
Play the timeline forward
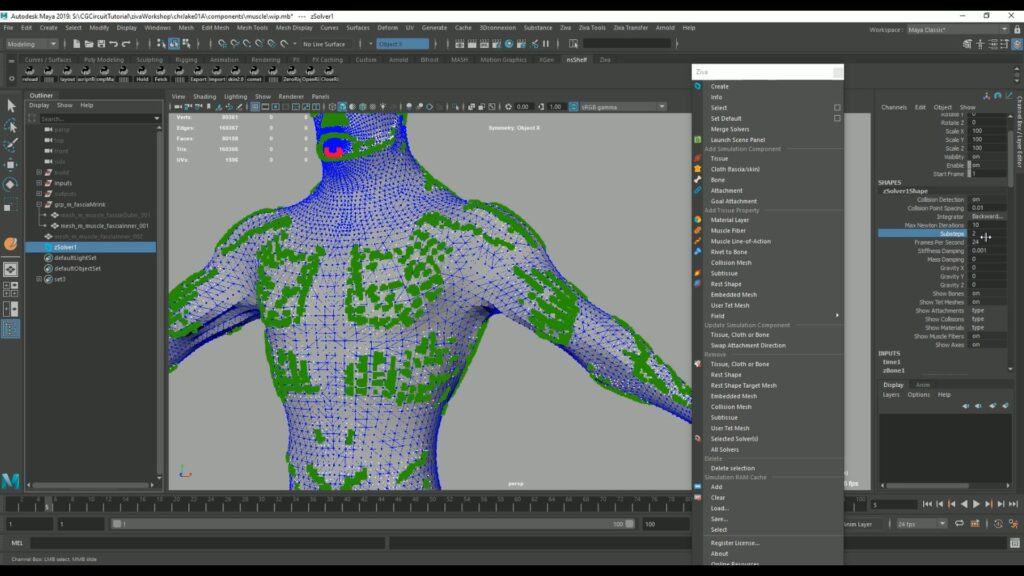[x=976, y=504]
